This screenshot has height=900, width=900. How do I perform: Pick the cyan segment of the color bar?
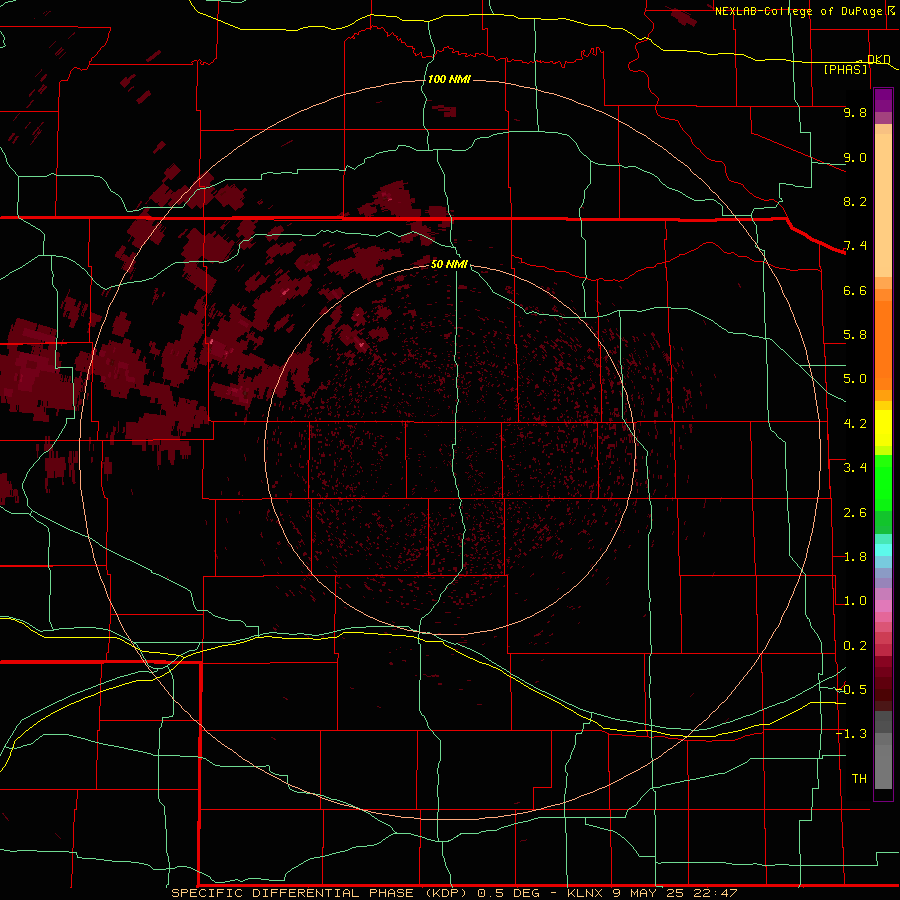coord(883,550)
